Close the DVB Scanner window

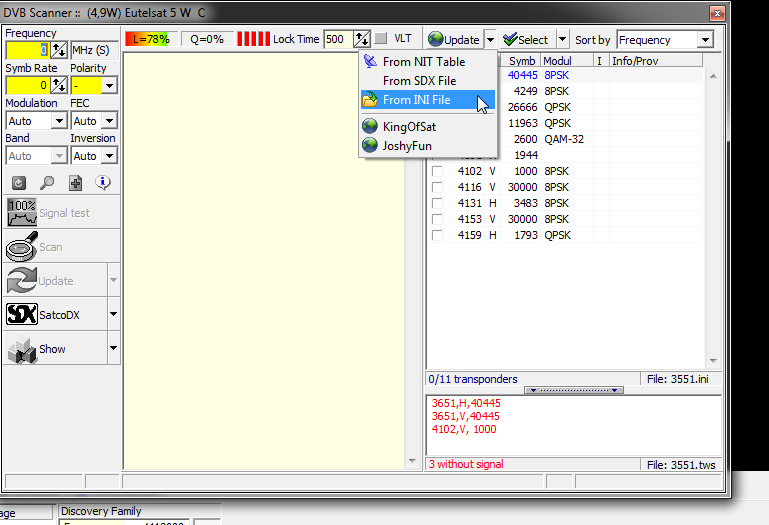point(717,13)
